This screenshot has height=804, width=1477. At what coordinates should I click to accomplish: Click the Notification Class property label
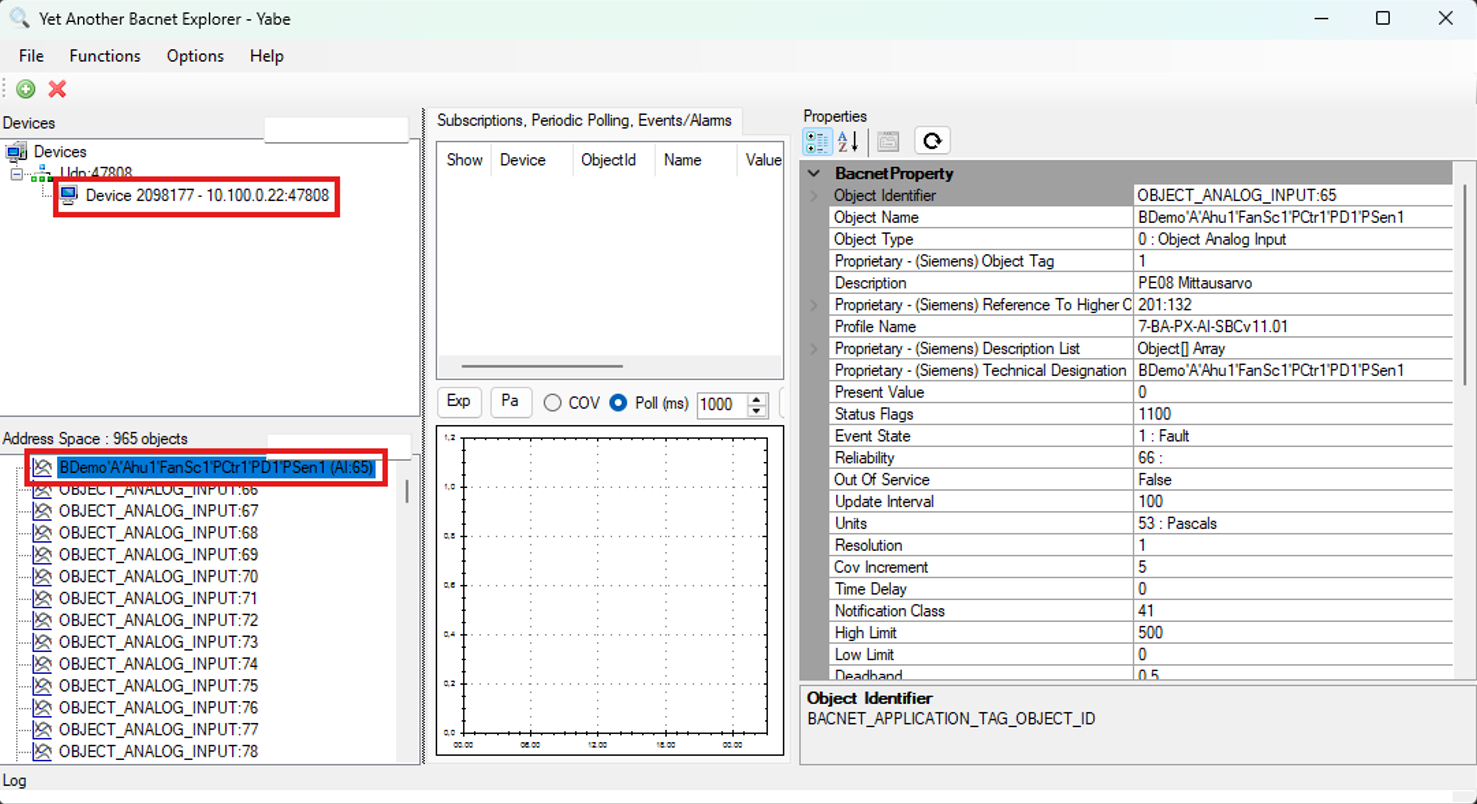pos(889,611)
